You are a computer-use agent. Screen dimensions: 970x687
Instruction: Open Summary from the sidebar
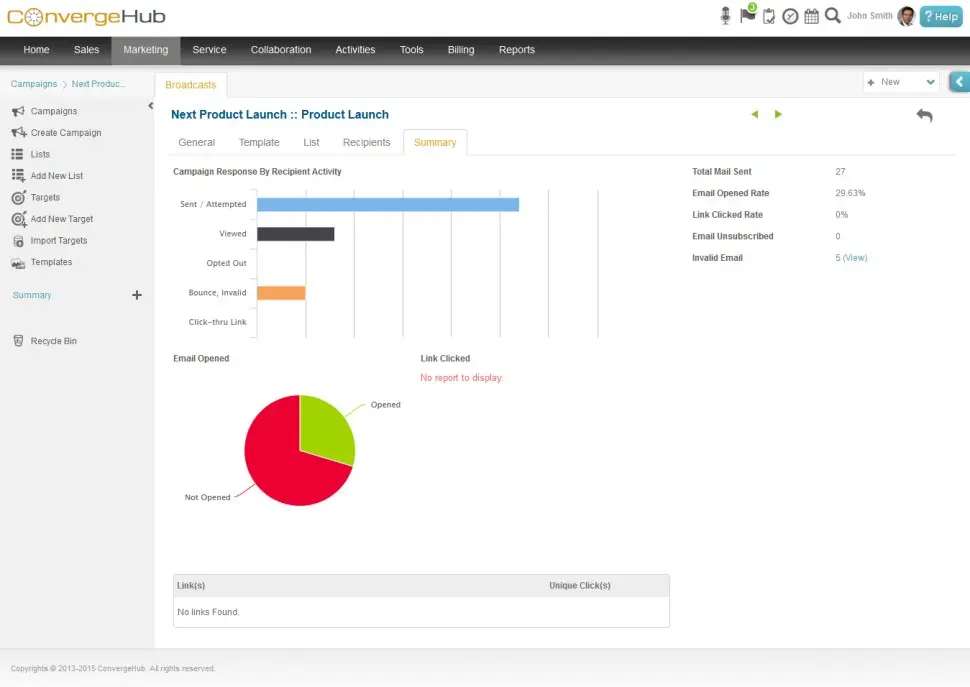[x=32, y=294]
